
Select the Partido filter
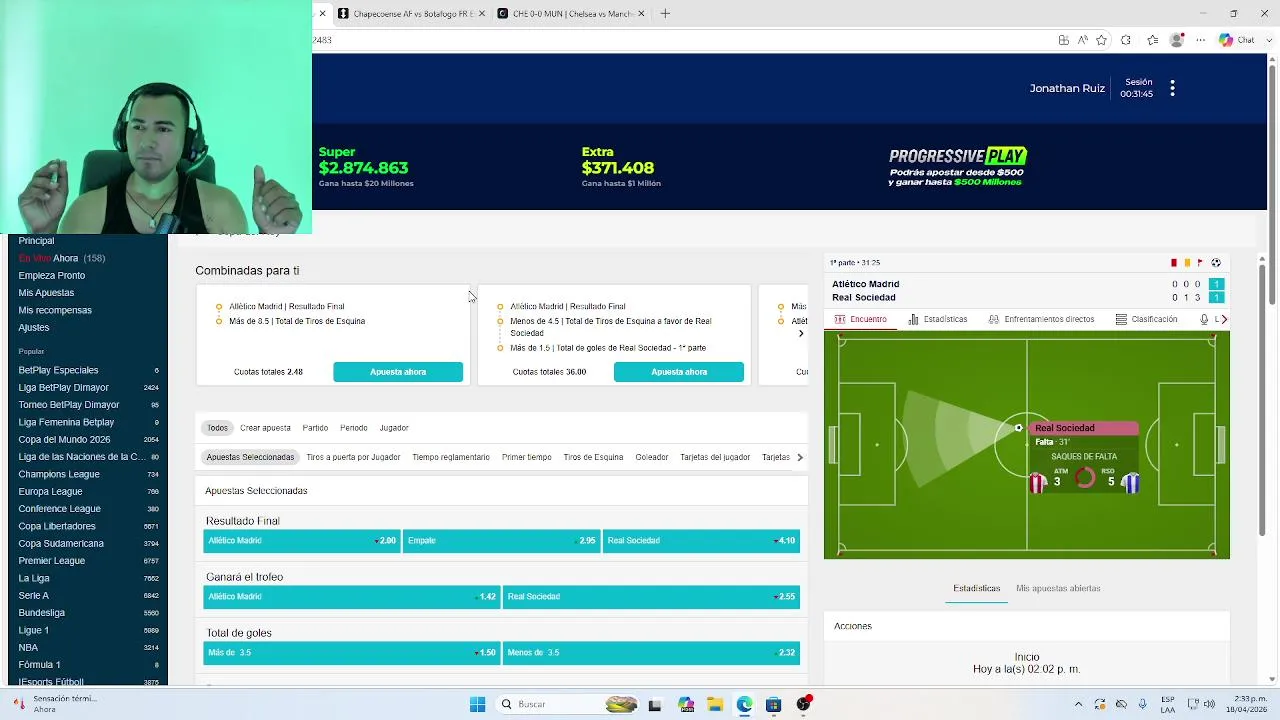pyautogui.click(x=315, y=428)
